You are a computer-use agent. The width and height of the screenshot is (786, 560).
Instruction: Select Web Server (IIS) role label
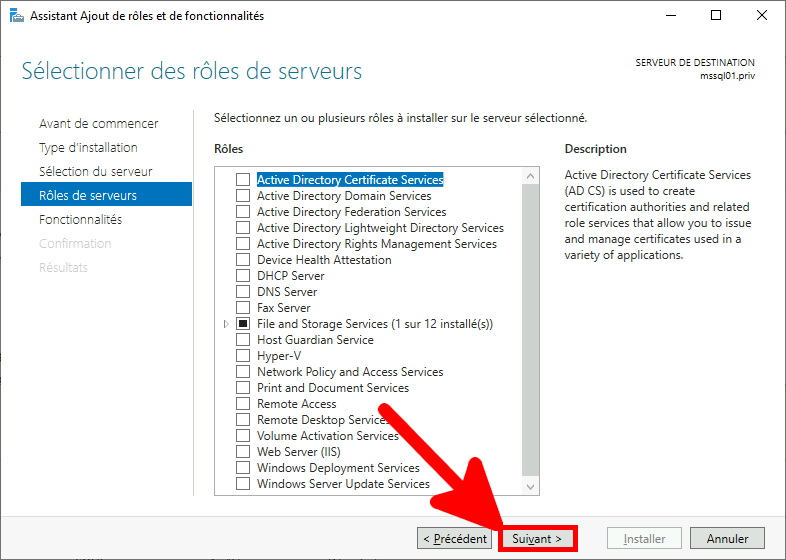[x=299, y=452]
